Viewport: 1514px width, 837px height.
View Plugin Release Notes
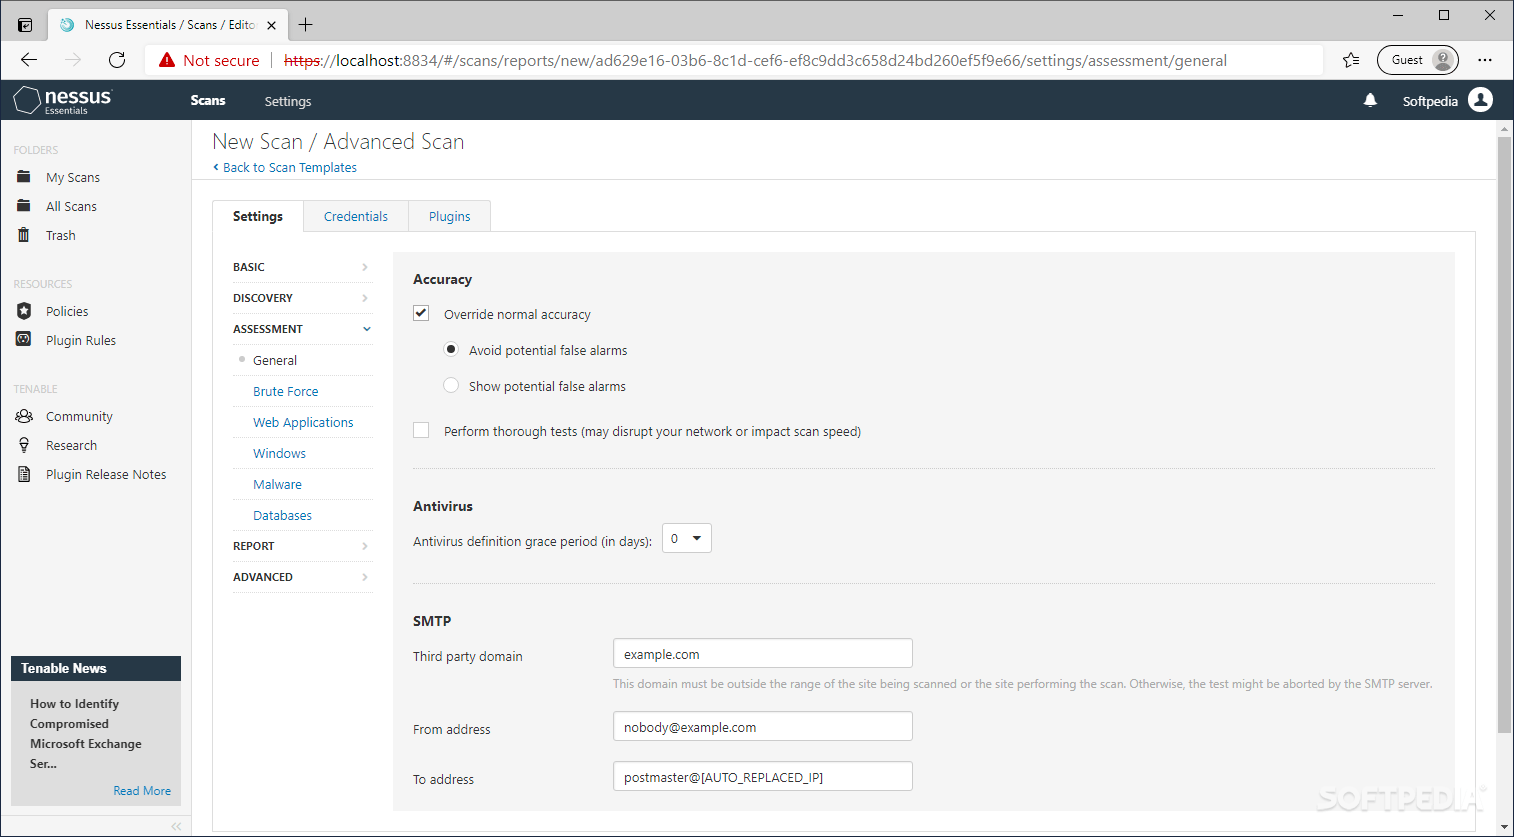[106, 474]
